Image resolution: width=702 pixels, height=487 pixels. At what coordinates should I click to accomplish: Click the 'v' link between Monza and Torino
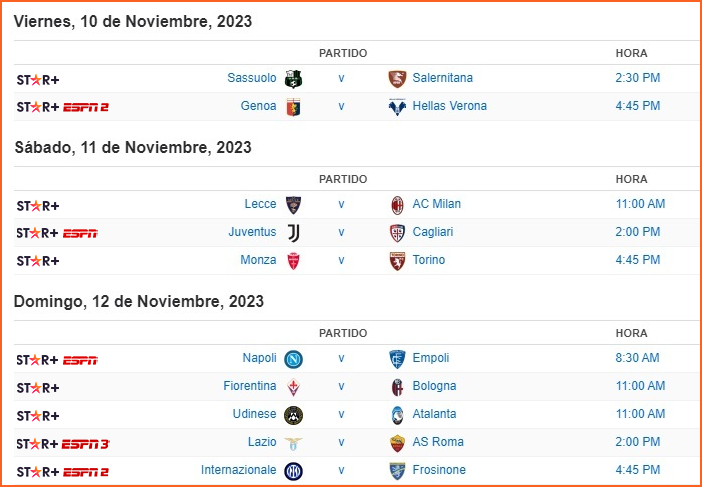(x=341, y=260)
